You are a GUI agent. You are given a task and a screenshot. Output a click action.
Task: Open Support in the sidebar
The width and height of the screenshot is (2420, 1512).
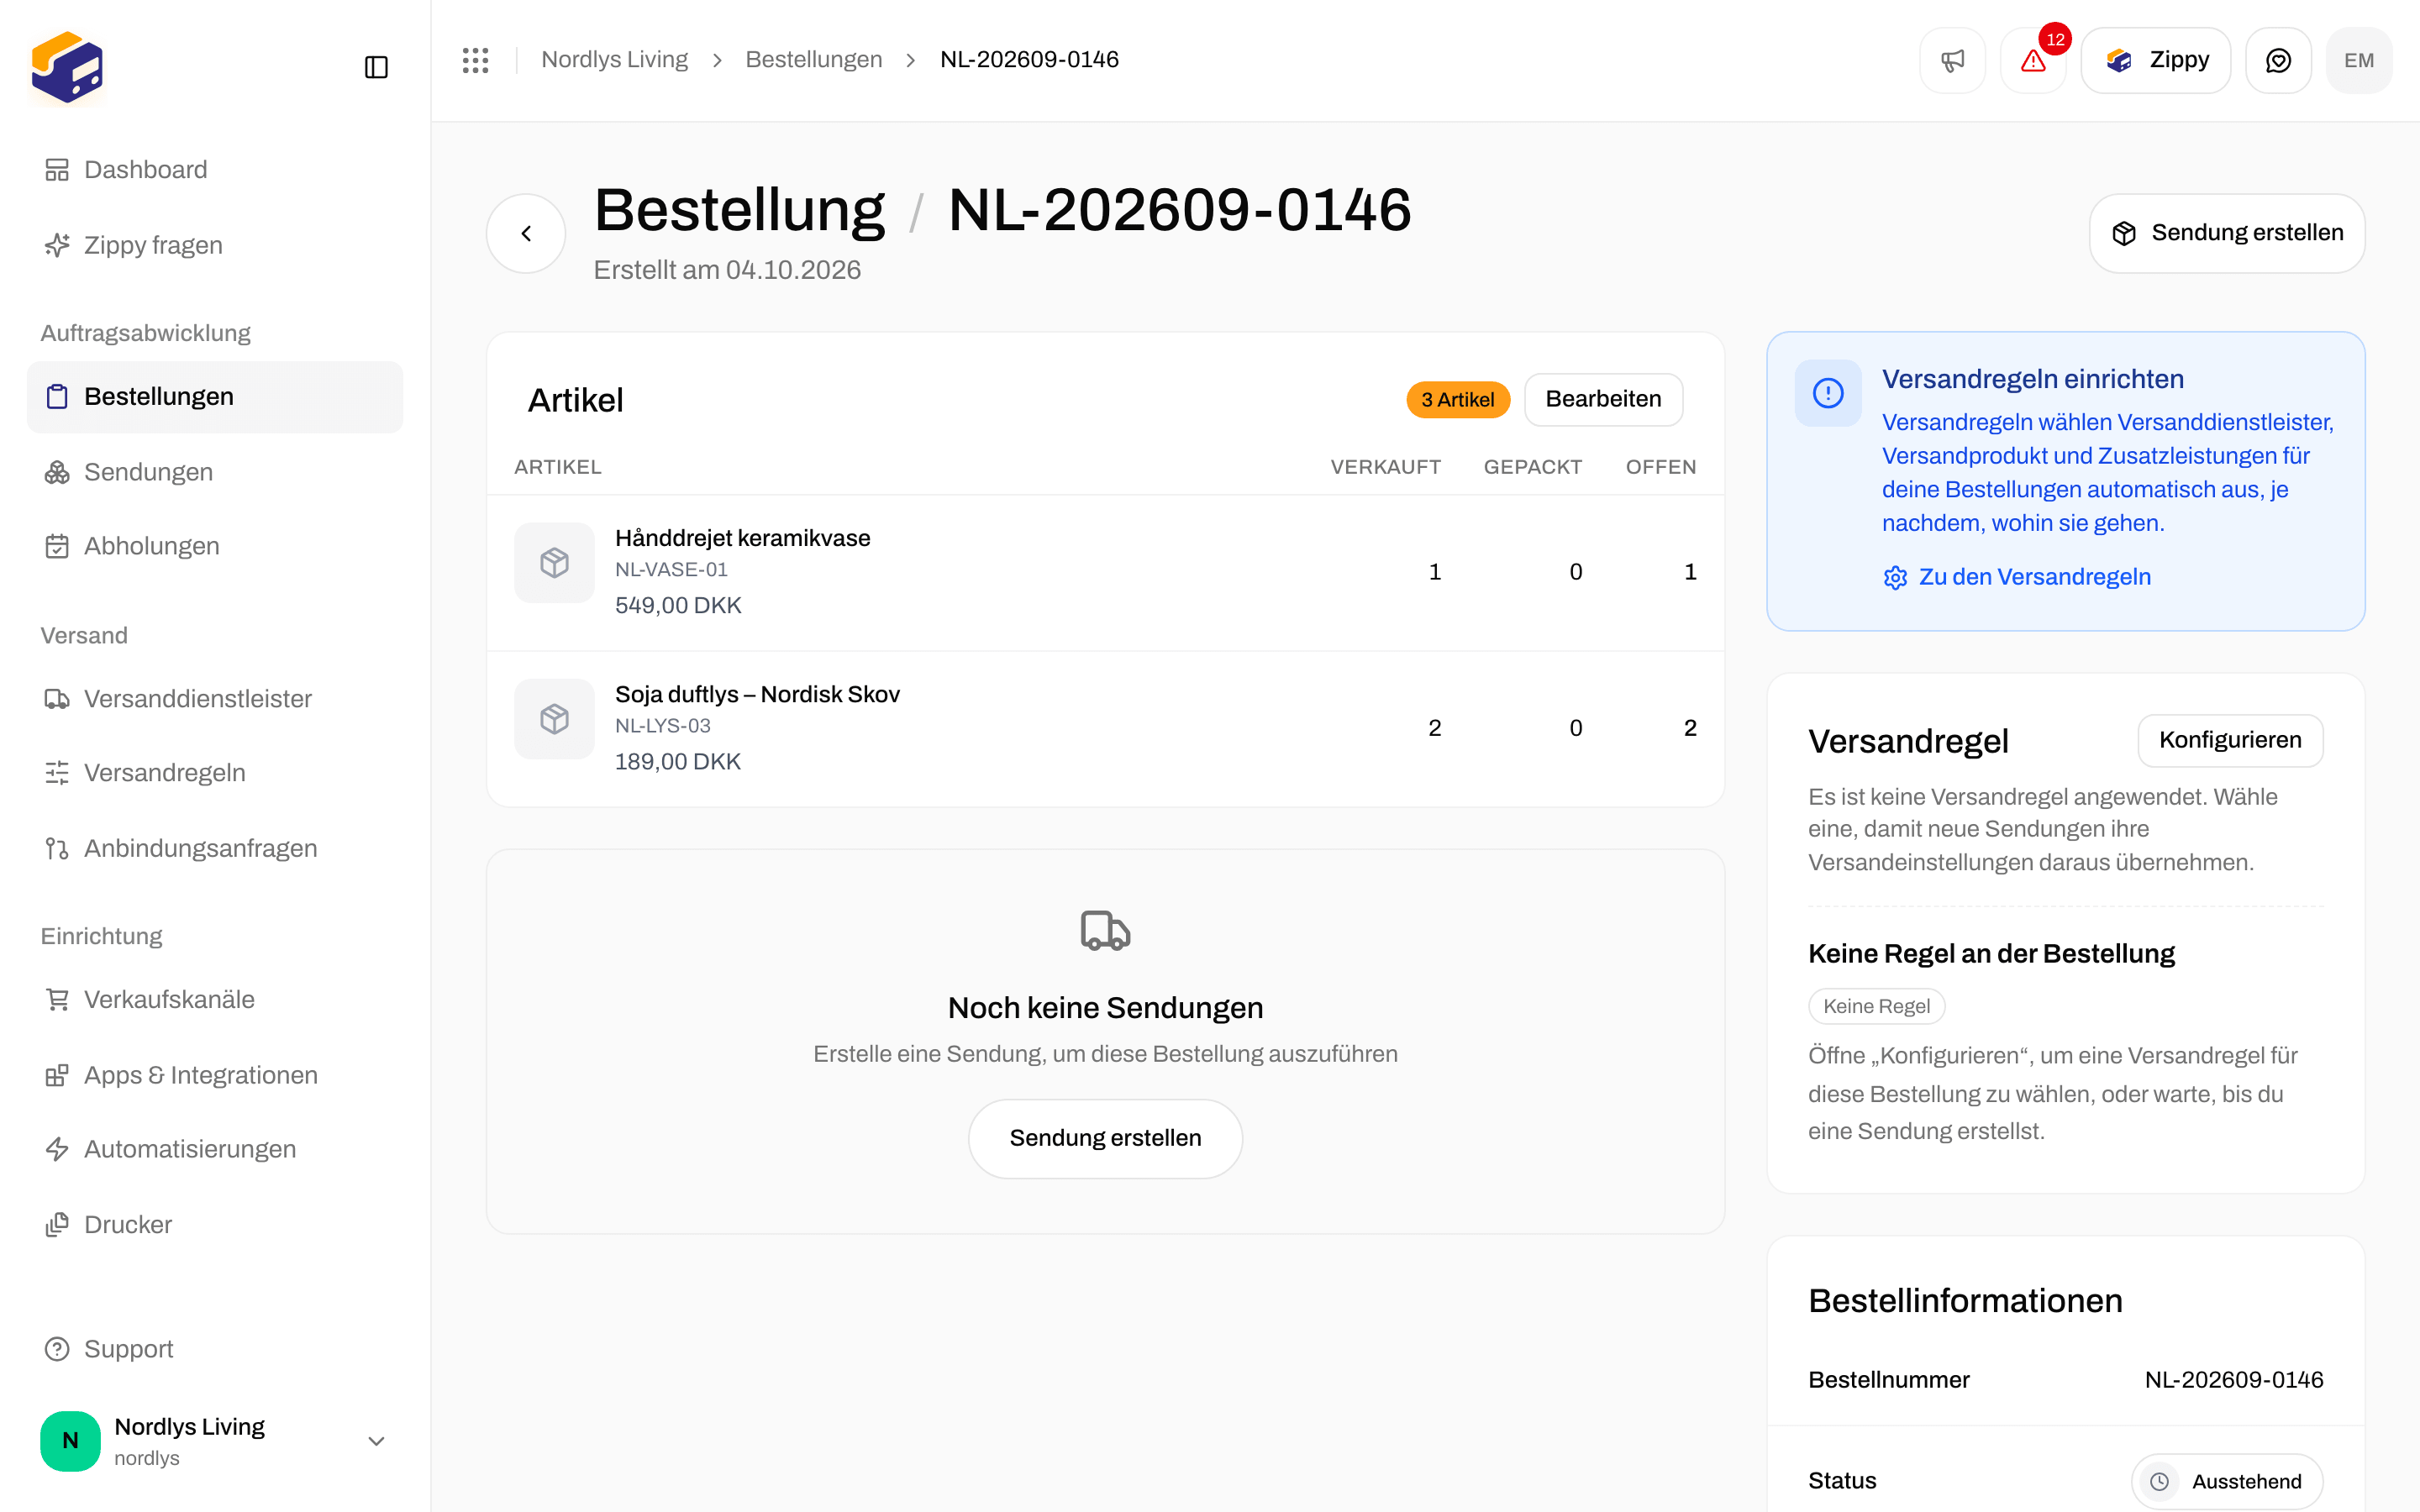(215, 1349)
